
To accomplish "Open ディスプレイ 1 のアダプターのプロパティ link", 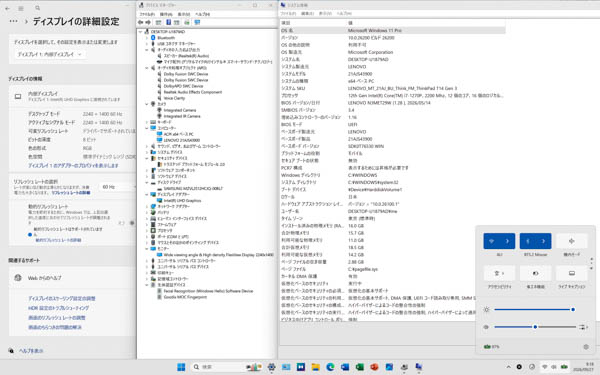I will pos(73,166).
